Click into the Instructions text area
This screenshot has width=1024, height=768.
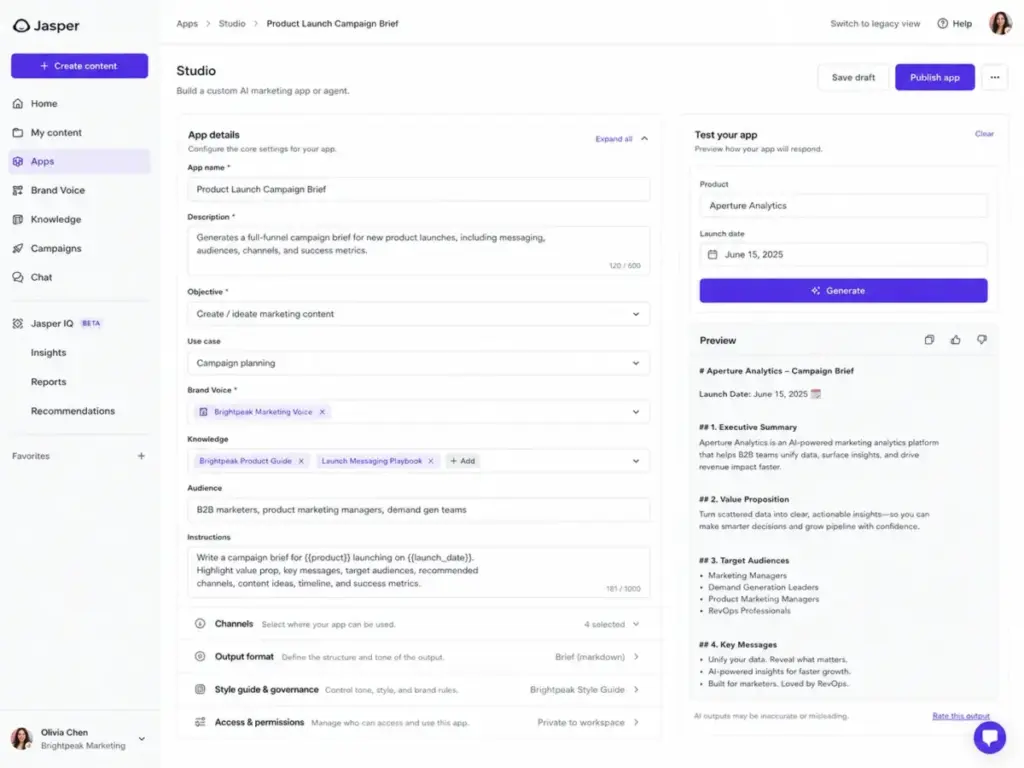tap(419, 572)
